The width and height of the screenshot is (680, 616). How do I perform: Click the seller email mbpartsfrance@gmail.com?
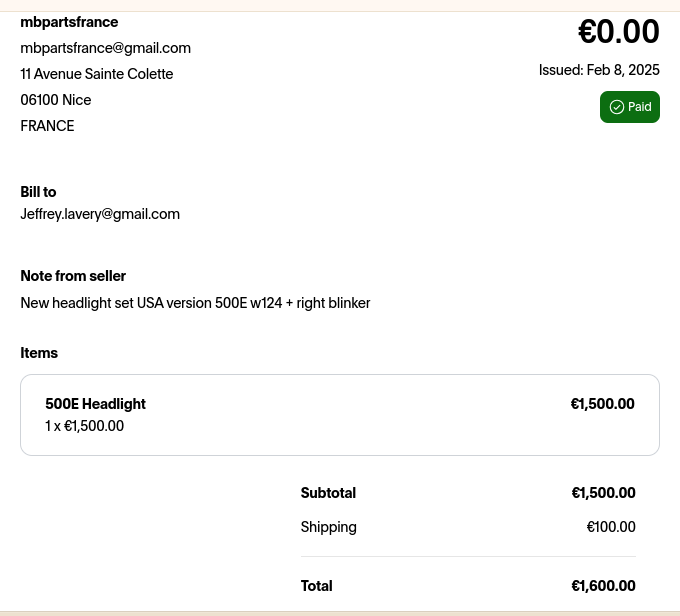(105, 48)
